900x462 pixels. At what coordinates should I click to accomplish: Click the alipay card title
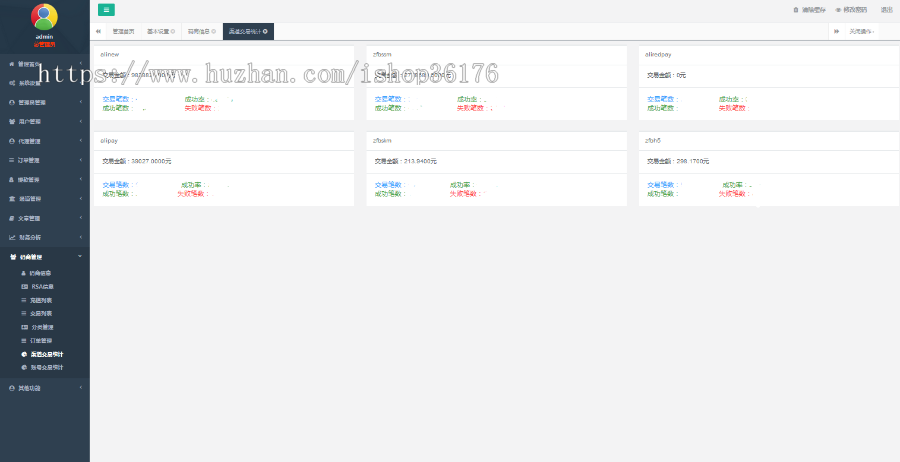point(109,141)
